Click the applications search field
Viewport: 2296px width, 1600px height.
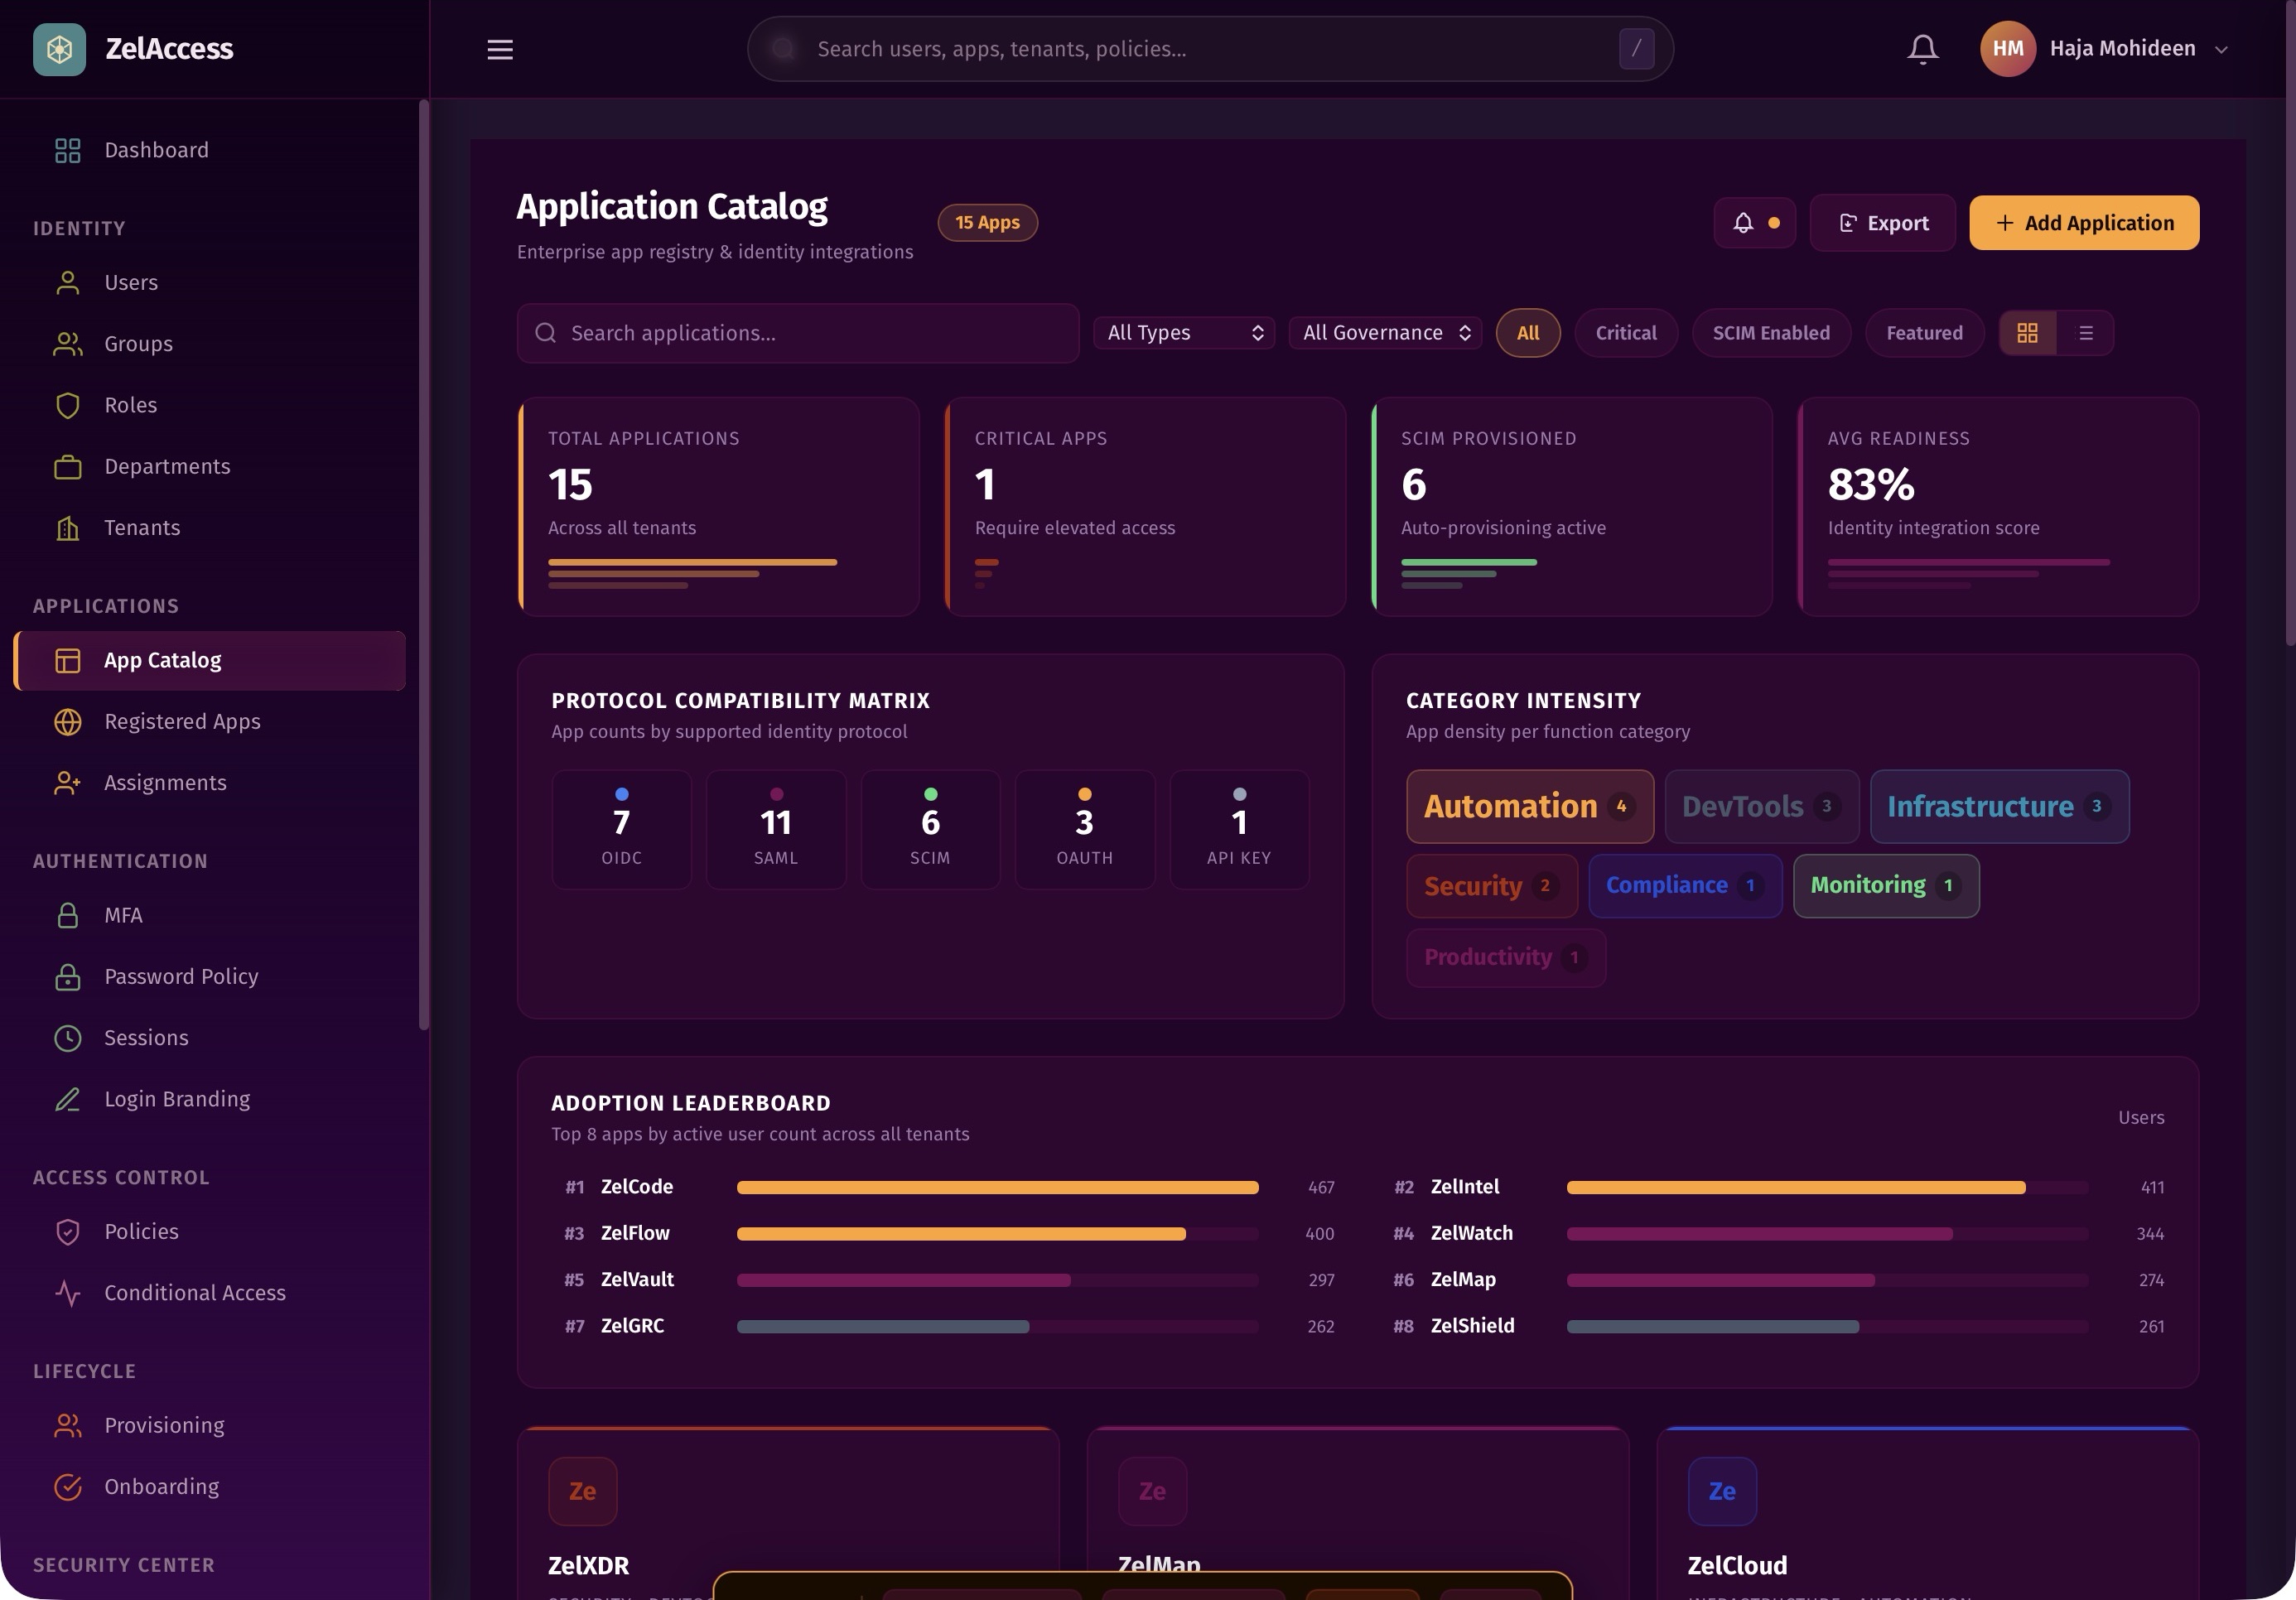click(797, 333)
